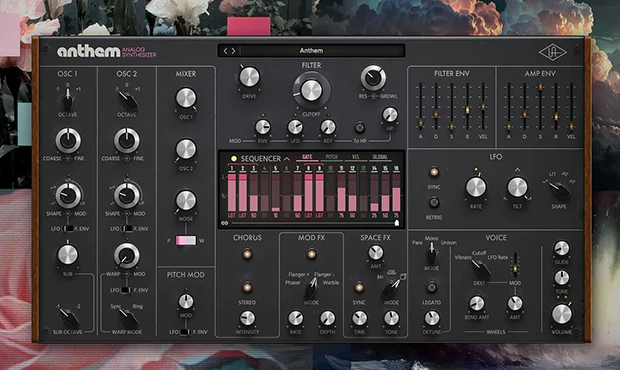Adjust the Mixer OSC 1 level knob

tap(186, 98)
